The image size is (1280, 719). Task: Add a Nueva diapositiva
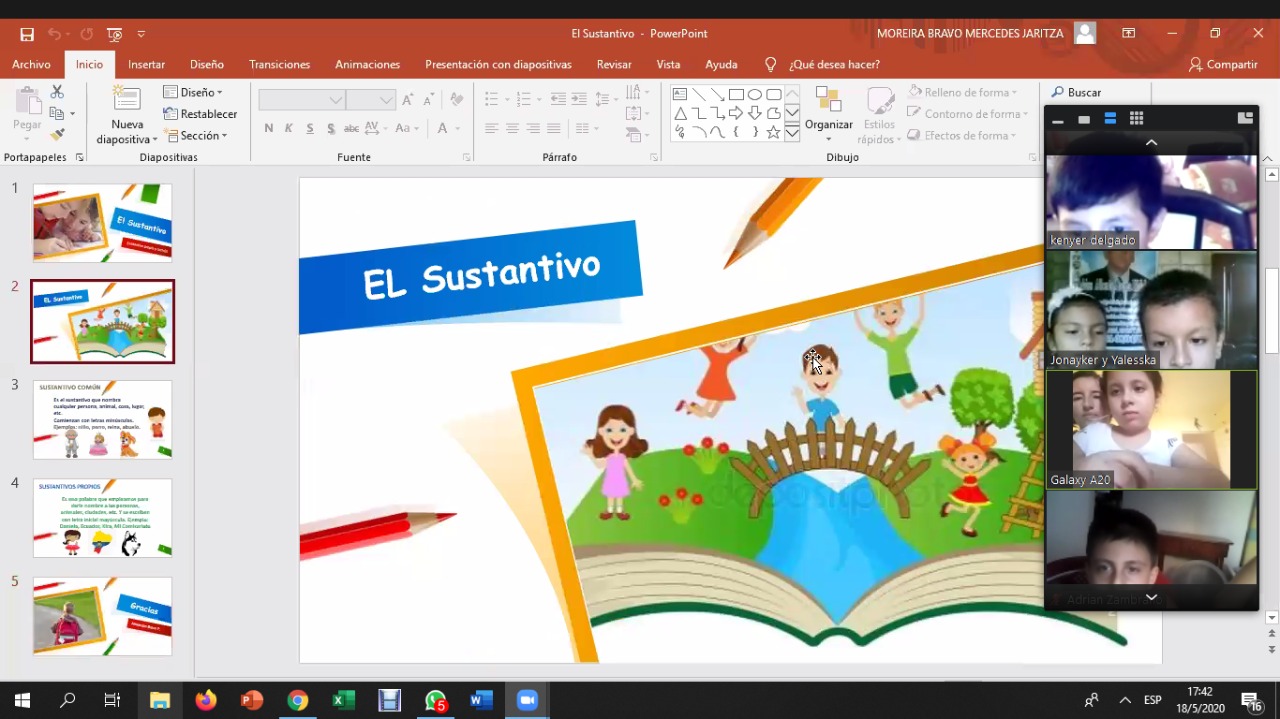coord(127,117)
